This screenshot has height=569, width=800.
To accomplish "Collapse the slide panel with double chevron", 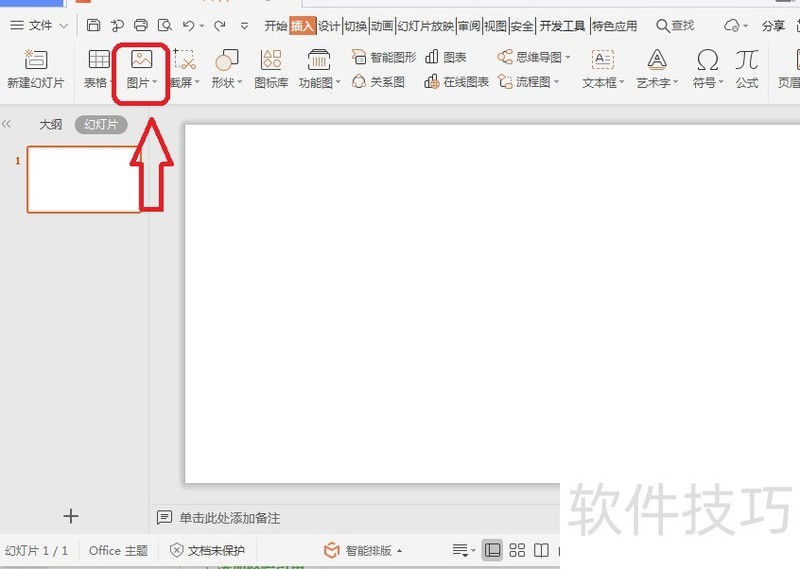I will click(x=7, y=123).
